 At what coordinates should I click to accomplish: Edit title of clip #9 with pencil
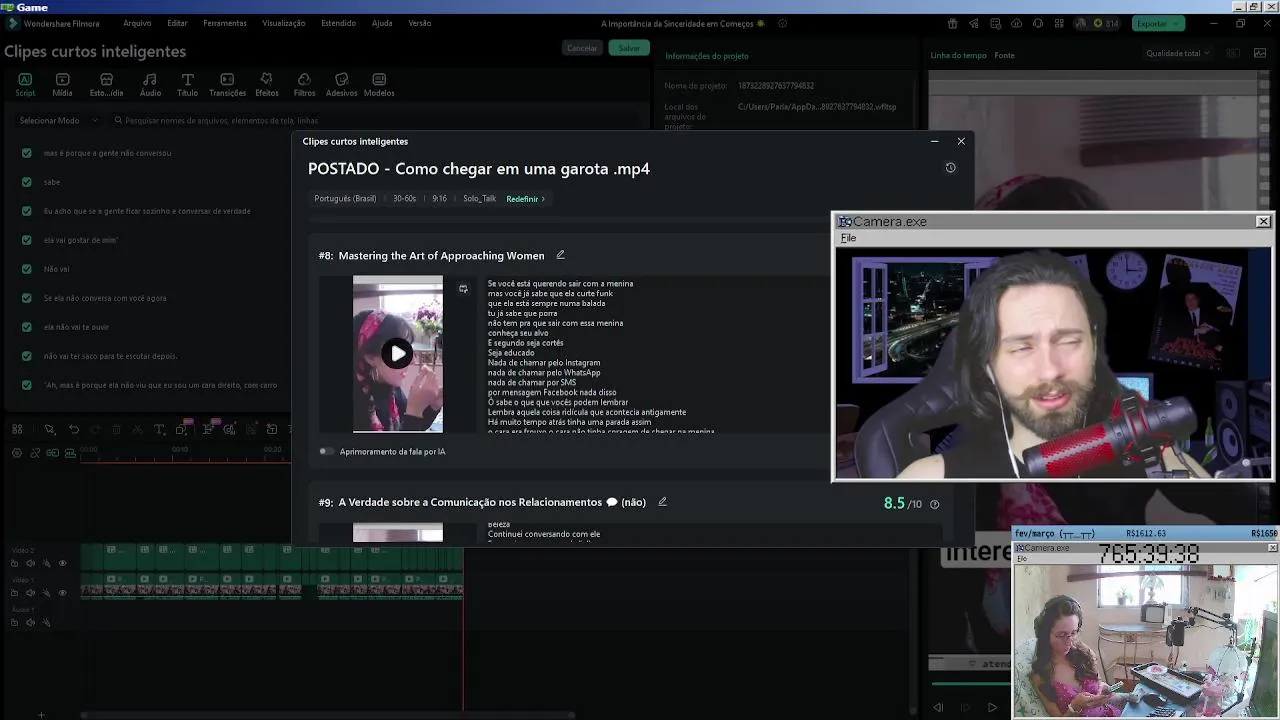(x=662, y=502)
